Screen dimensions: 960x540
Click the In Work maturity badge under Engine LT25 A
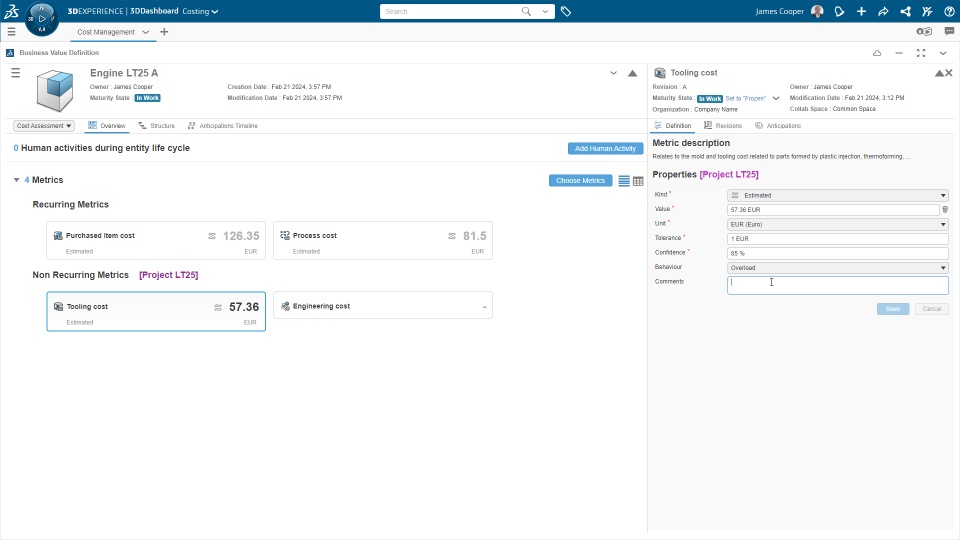click(x=148, y=98)
